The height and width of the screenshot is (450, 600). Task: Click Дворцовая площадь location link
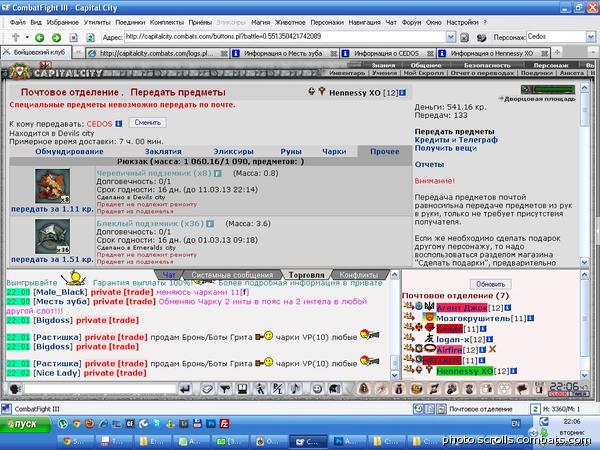[540, 99]
